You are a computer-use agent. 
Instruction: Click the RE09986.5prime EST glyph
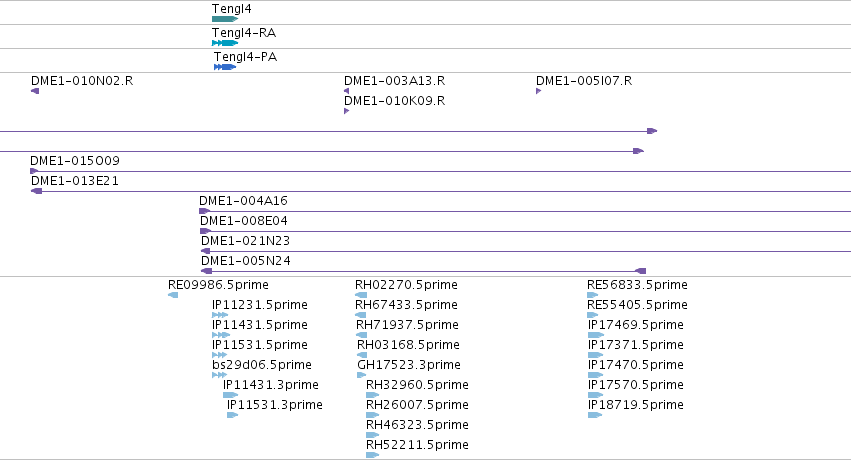click(173, 295)
